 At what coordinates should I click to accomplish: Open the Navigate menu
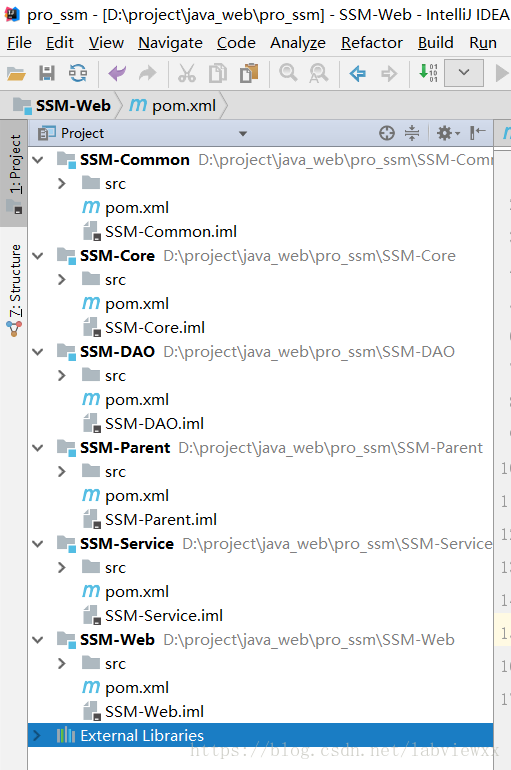point(170,43)
